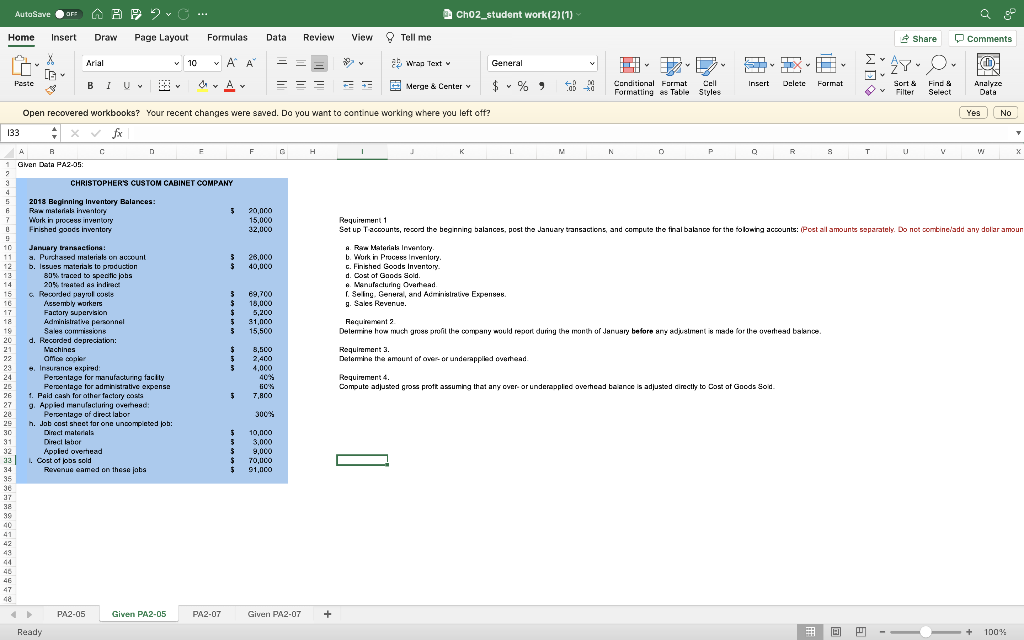Click Increase Decimal icon
1024x640 pixels.
[x=570, y=86]
